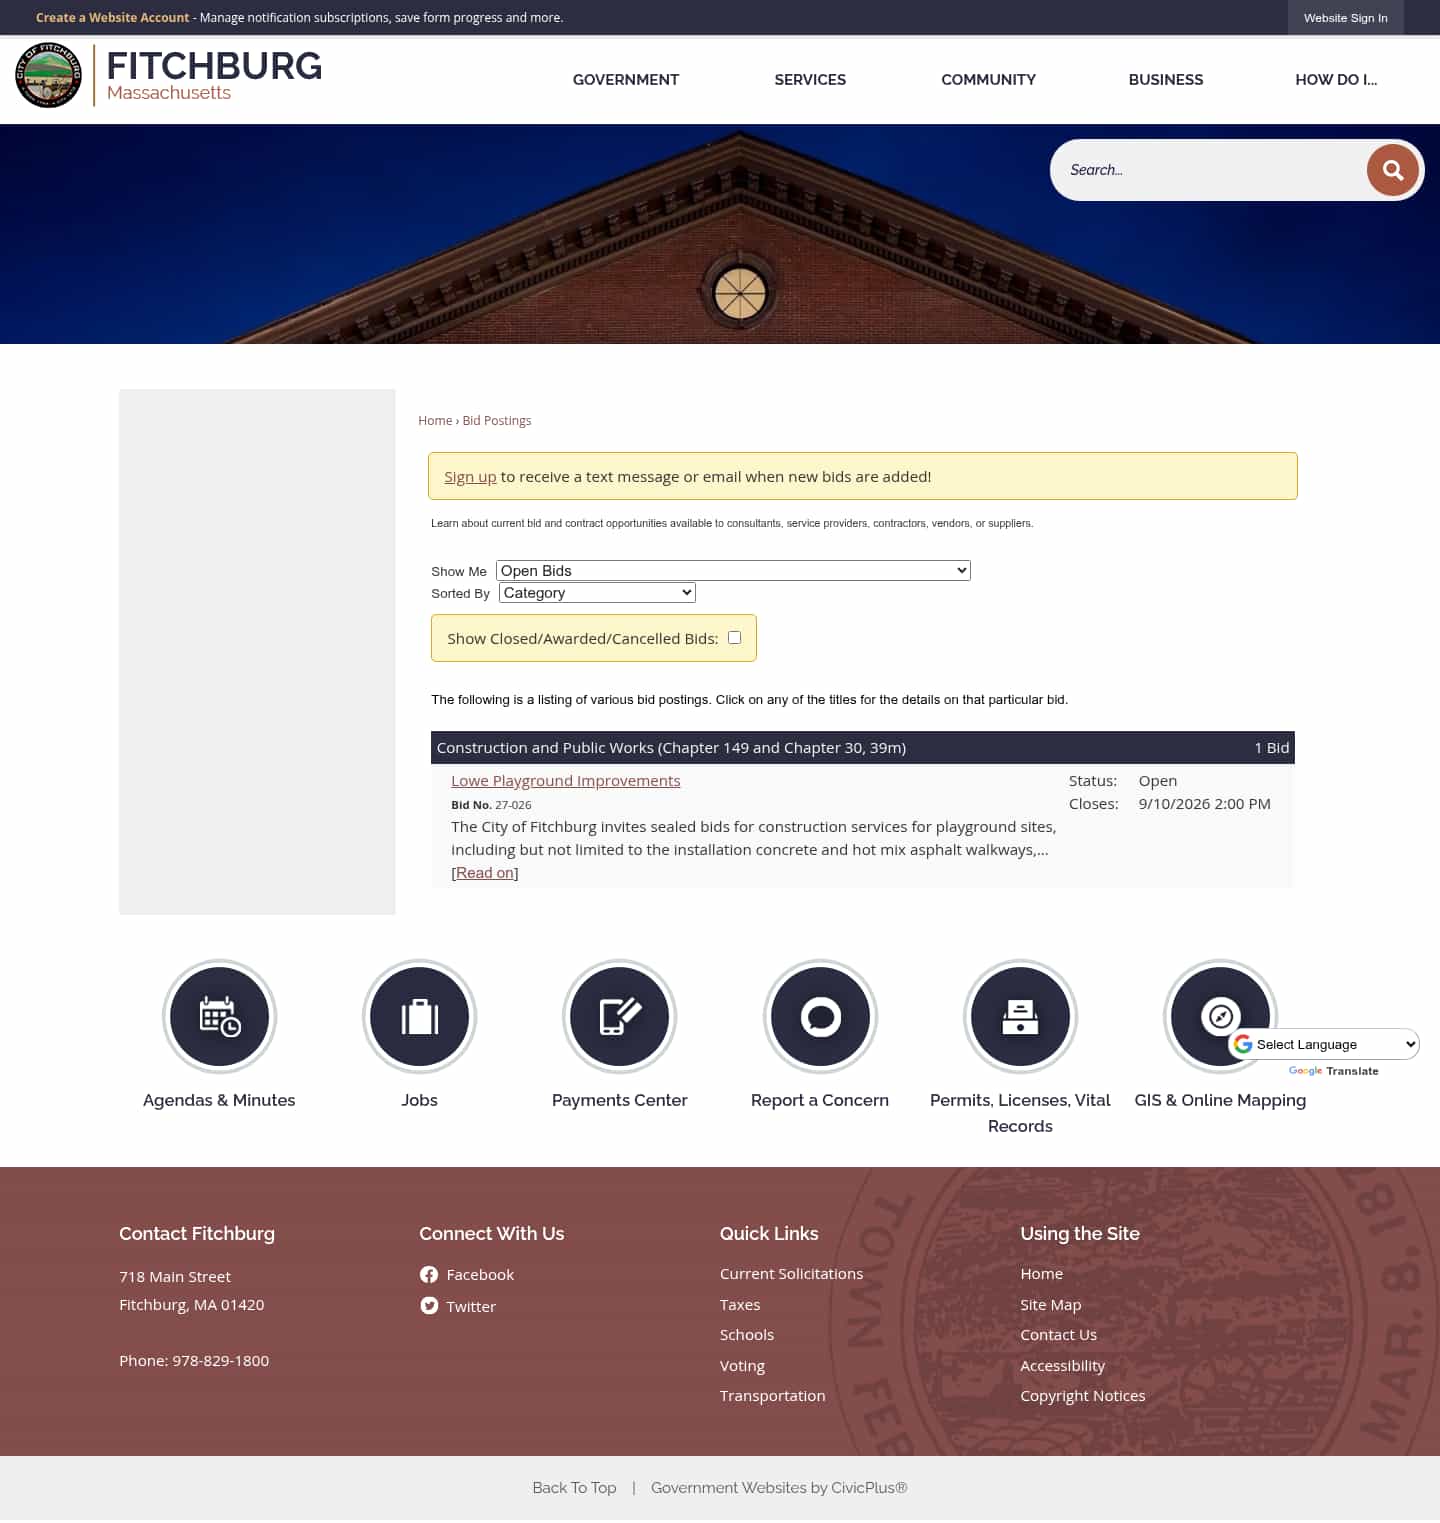
Task: Click the City of Fitchburg seal logo
Action: (48, 75)
